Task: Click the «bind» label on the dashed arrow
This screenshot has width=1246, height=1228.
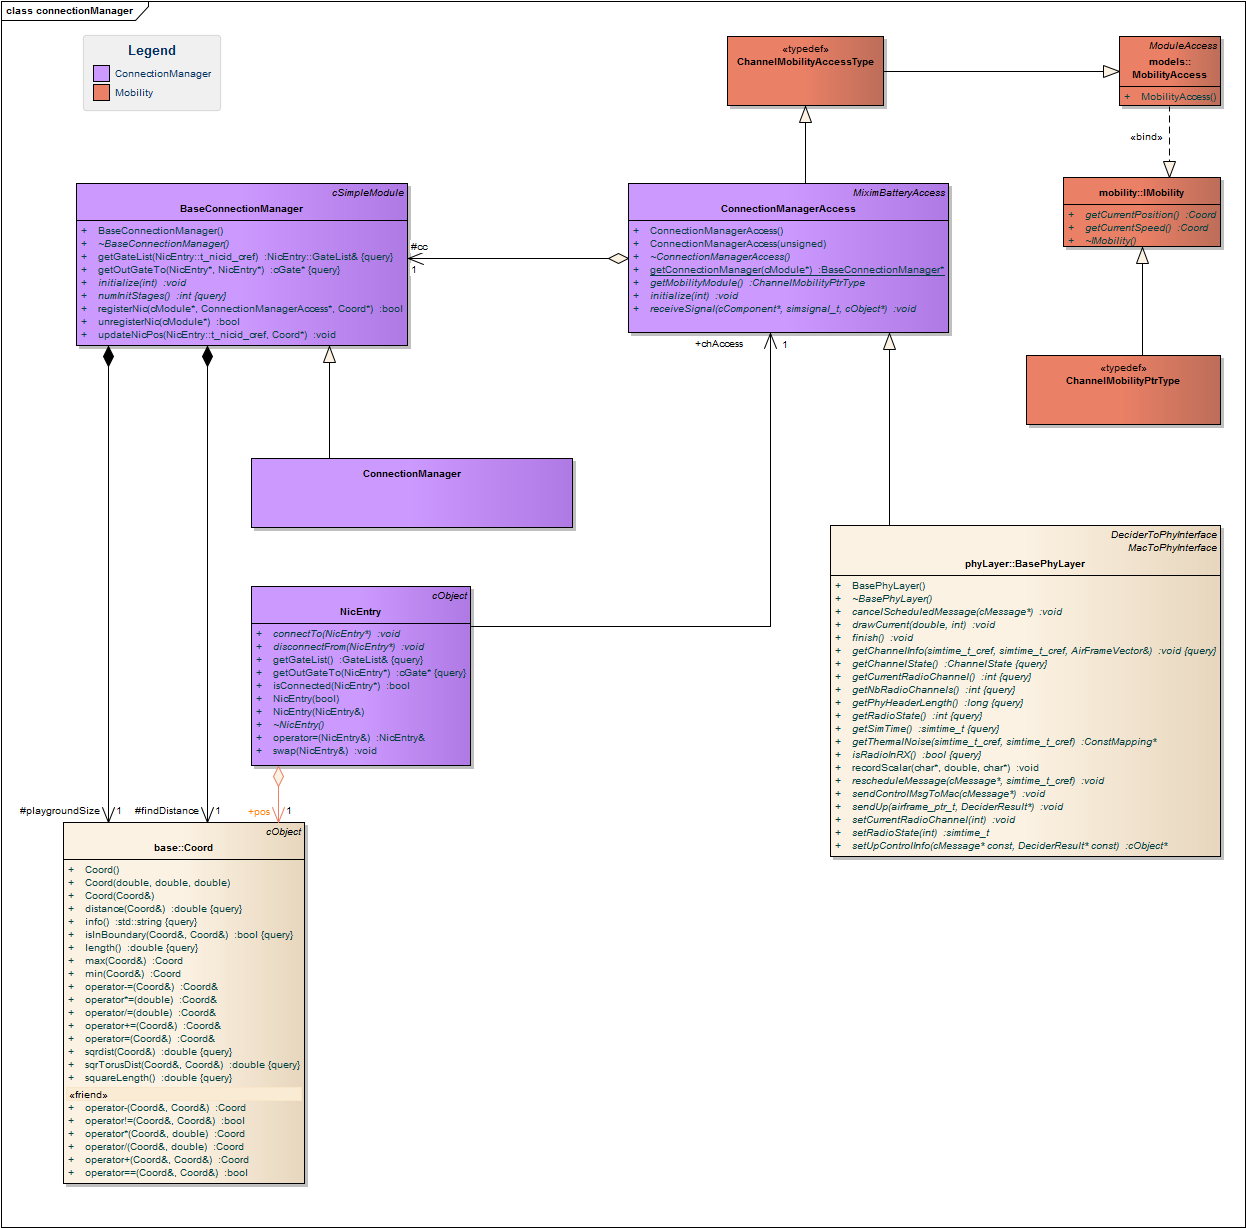Action: click(x=1146, y=137)
